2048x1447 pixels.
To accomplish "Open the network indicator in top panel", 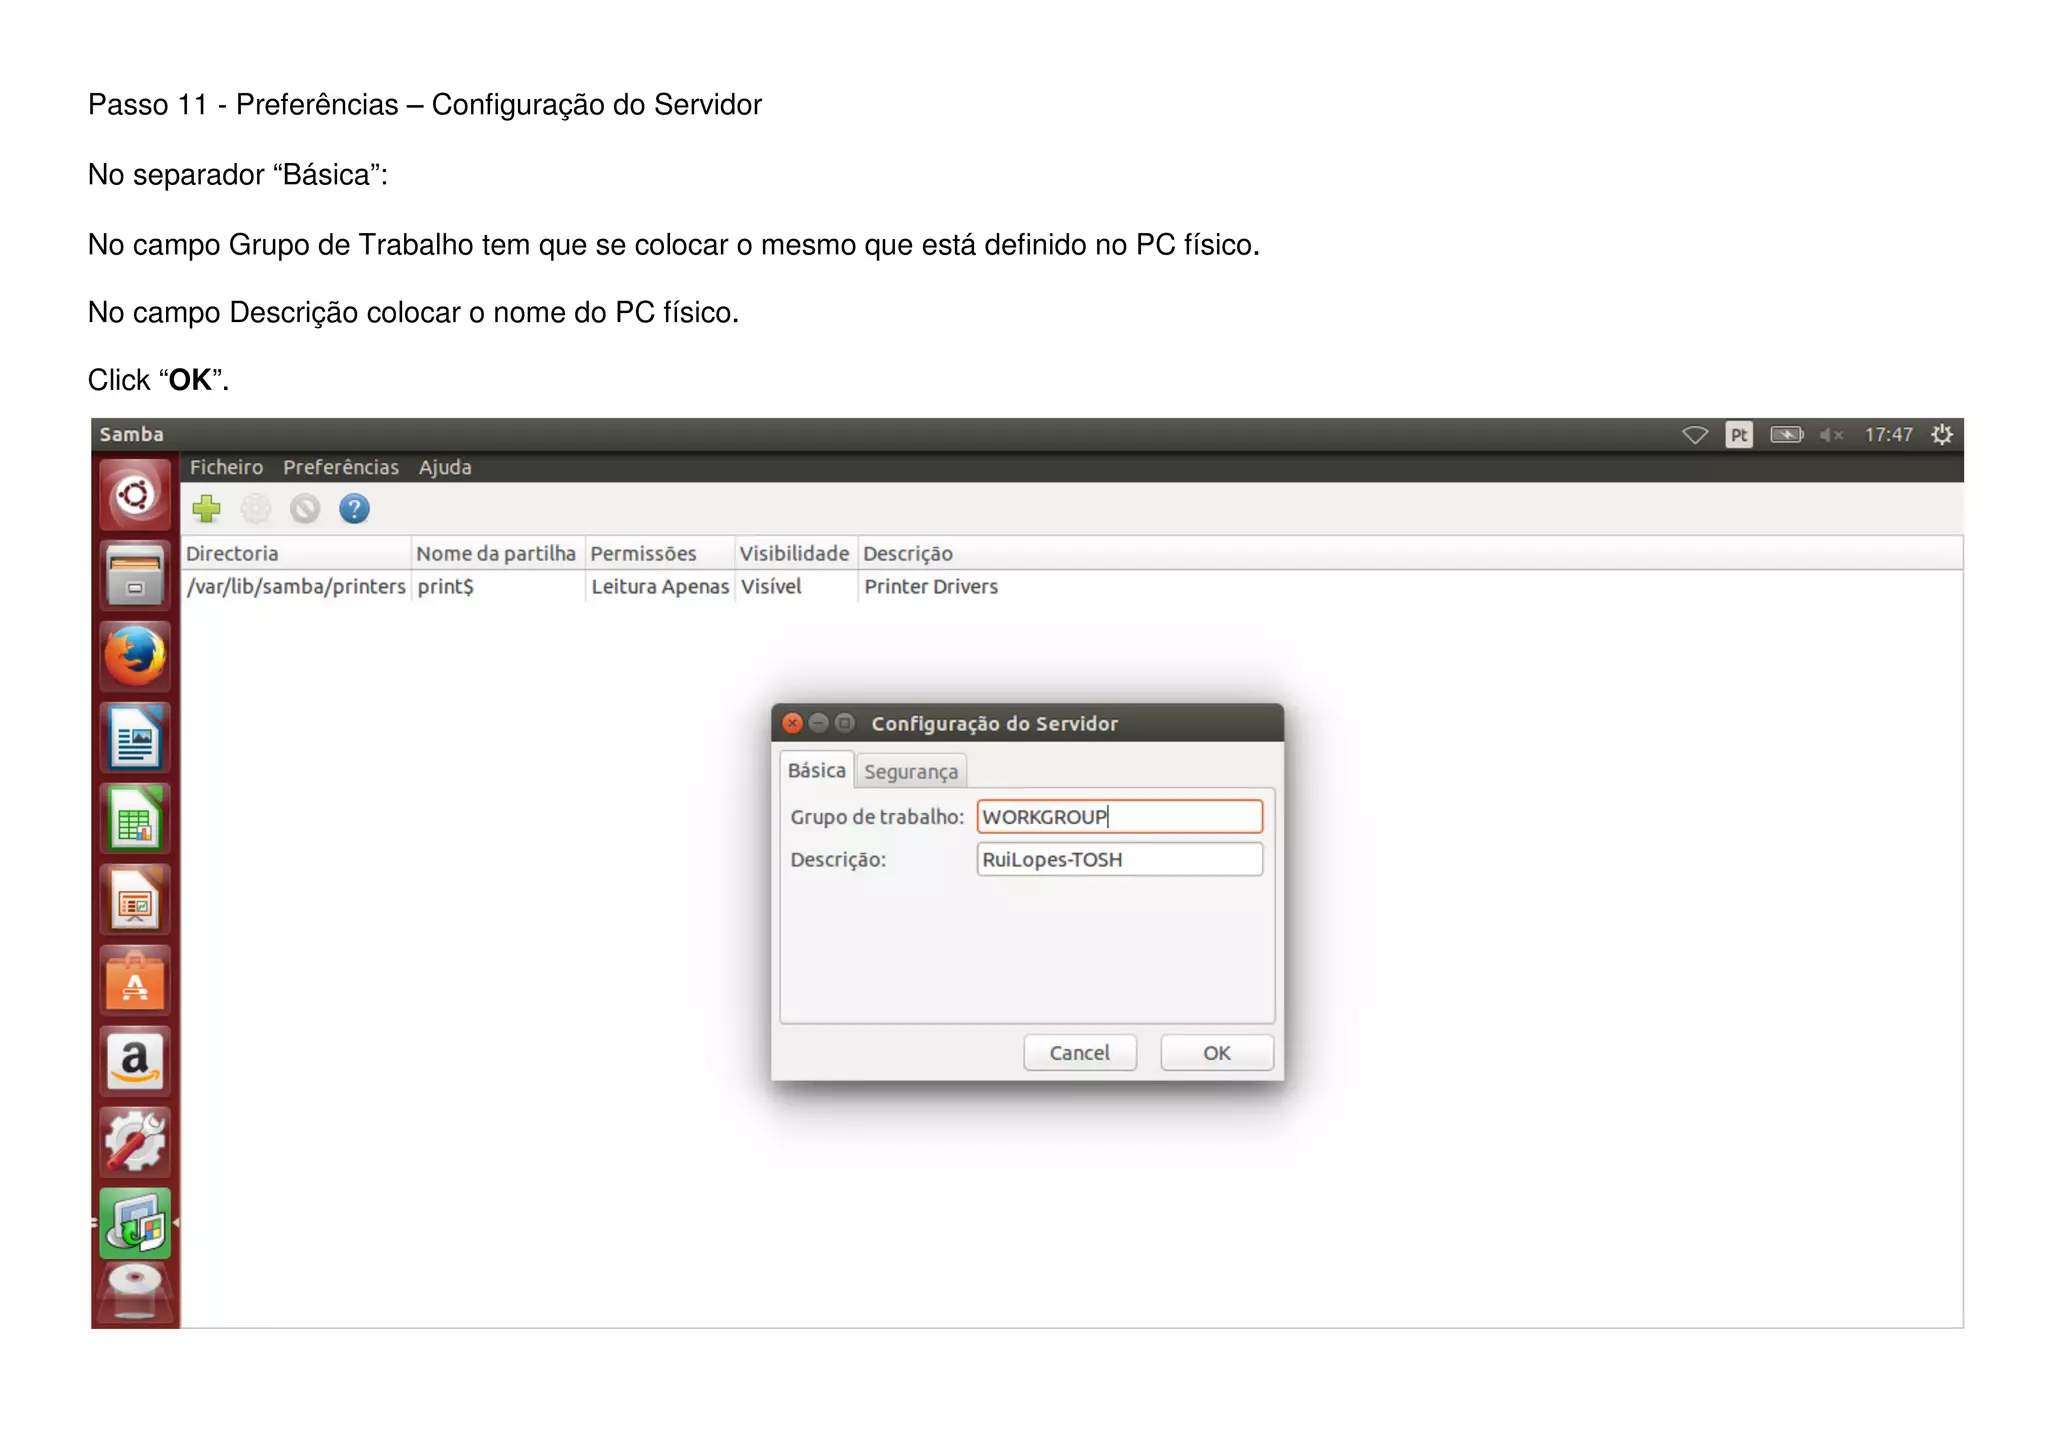I will coord(1695,435).
